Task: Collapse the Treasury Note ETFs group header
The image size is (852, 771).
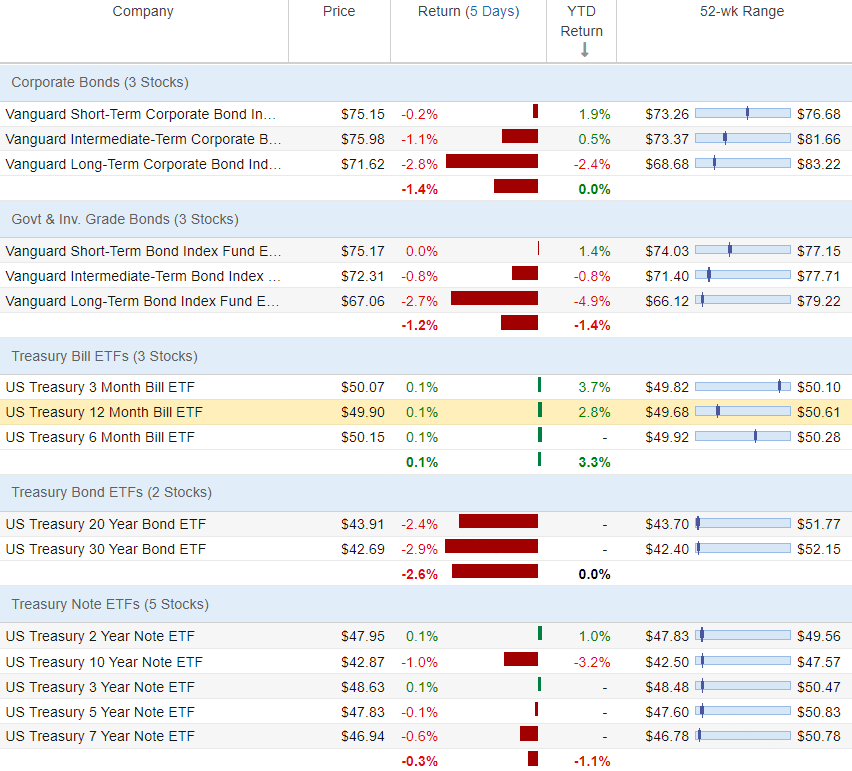Action: coord(426,604)
